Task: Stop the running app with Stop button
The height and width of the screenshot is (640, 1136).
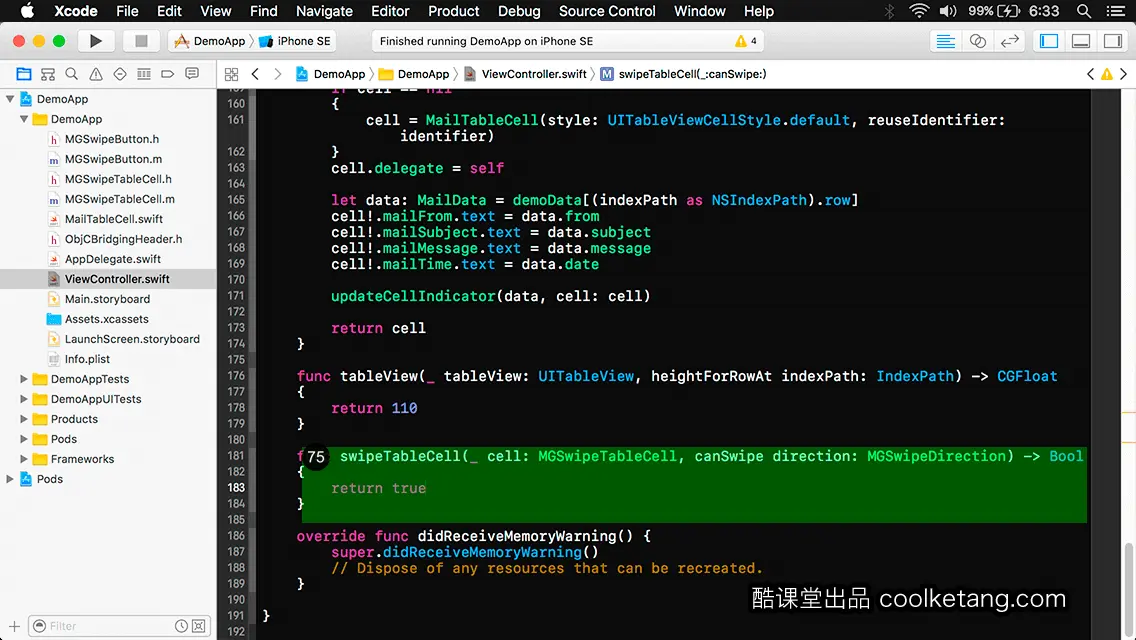Action: click(141, 41)
